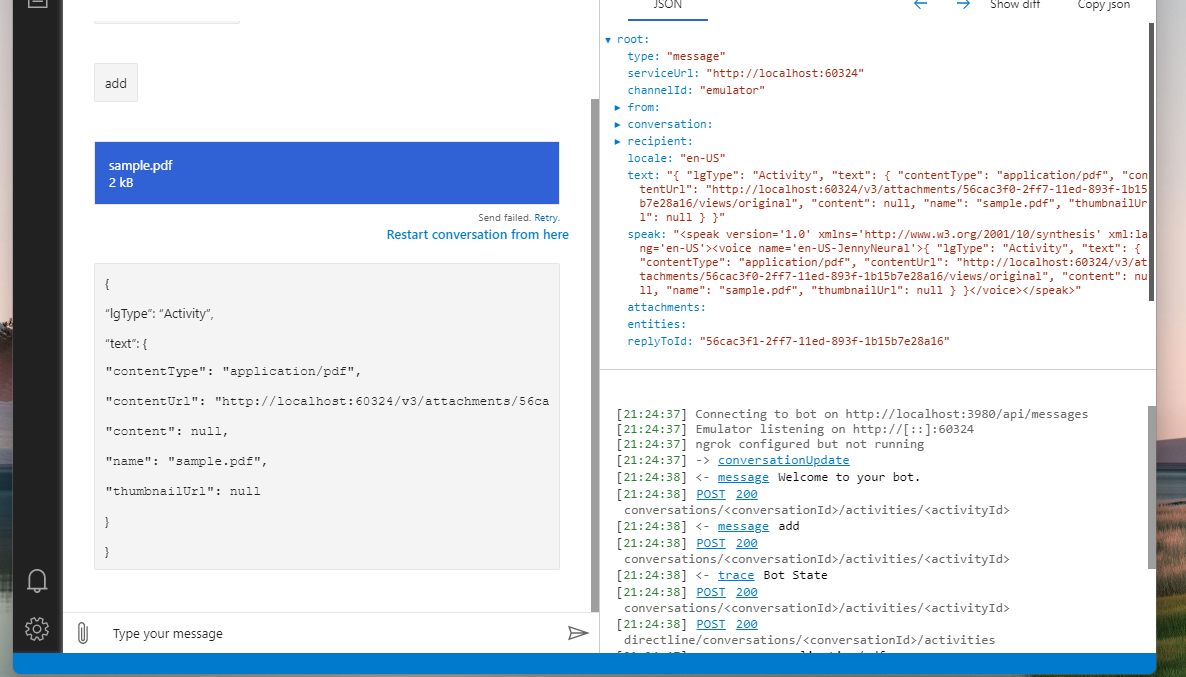Navigate back with the left arrow icon
Screen dimensions: 1186x677
click(920, 4)
